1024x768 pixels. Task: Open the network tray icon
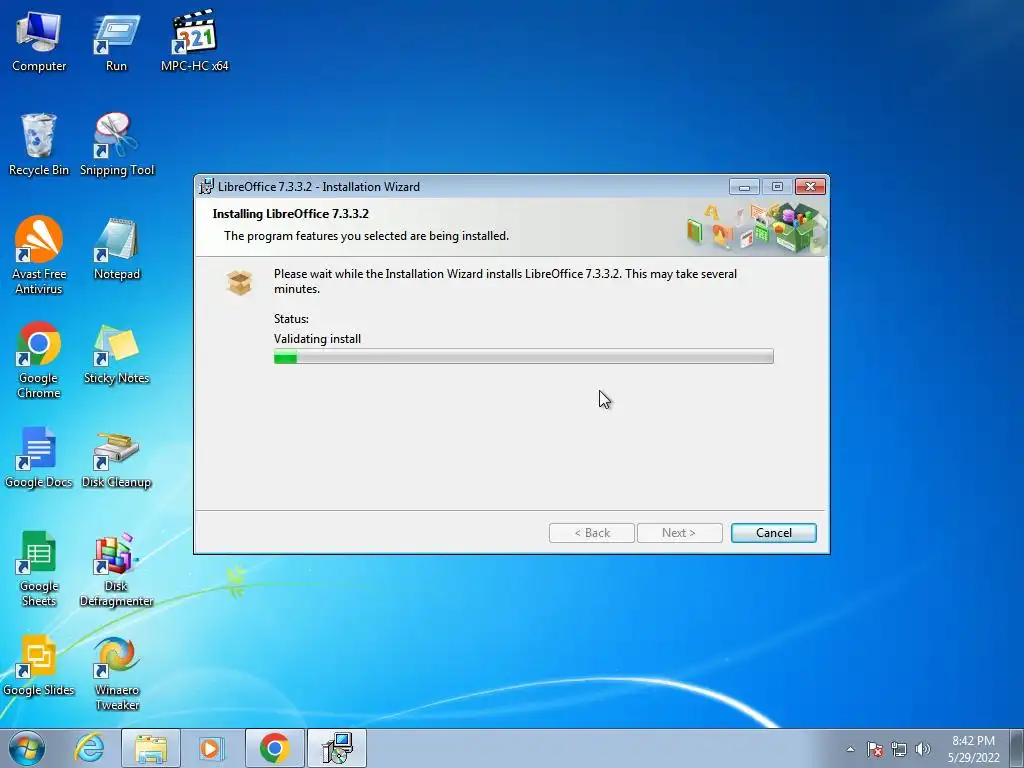click(x=899, y=749)
